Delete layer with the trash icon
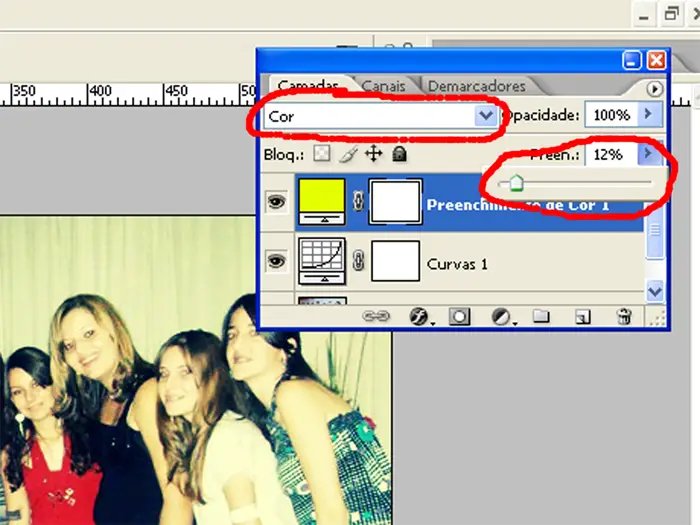Screen dimensions: 700x525 (x=624, y=317)
